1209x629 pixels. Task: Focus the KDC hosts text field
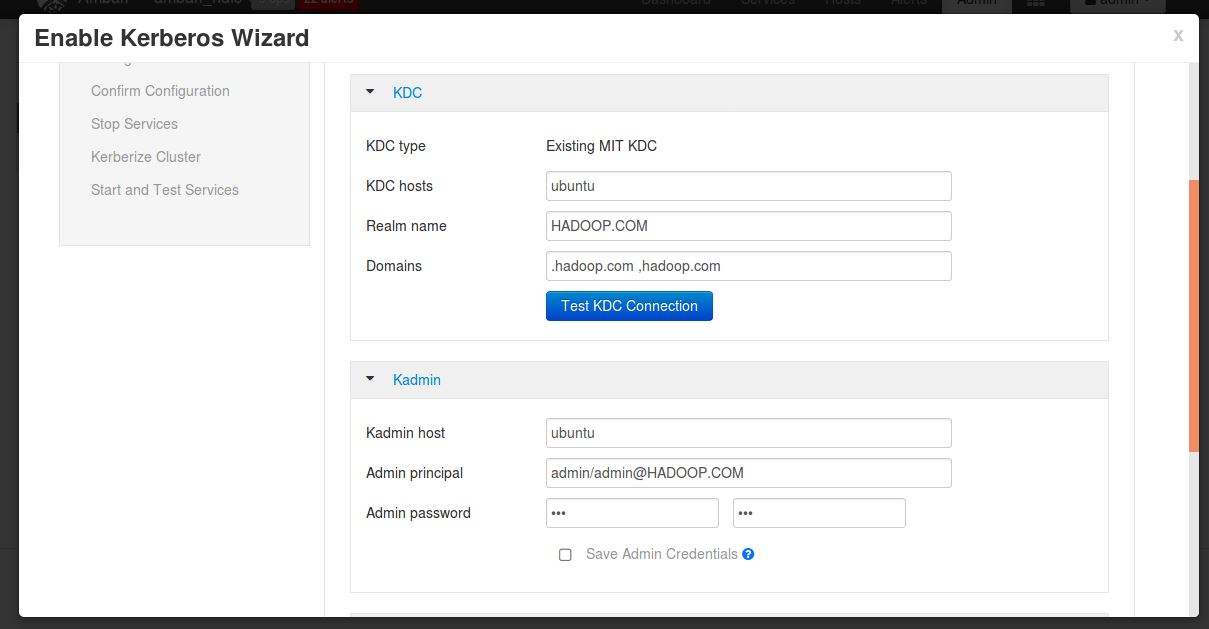coord(748,186)
